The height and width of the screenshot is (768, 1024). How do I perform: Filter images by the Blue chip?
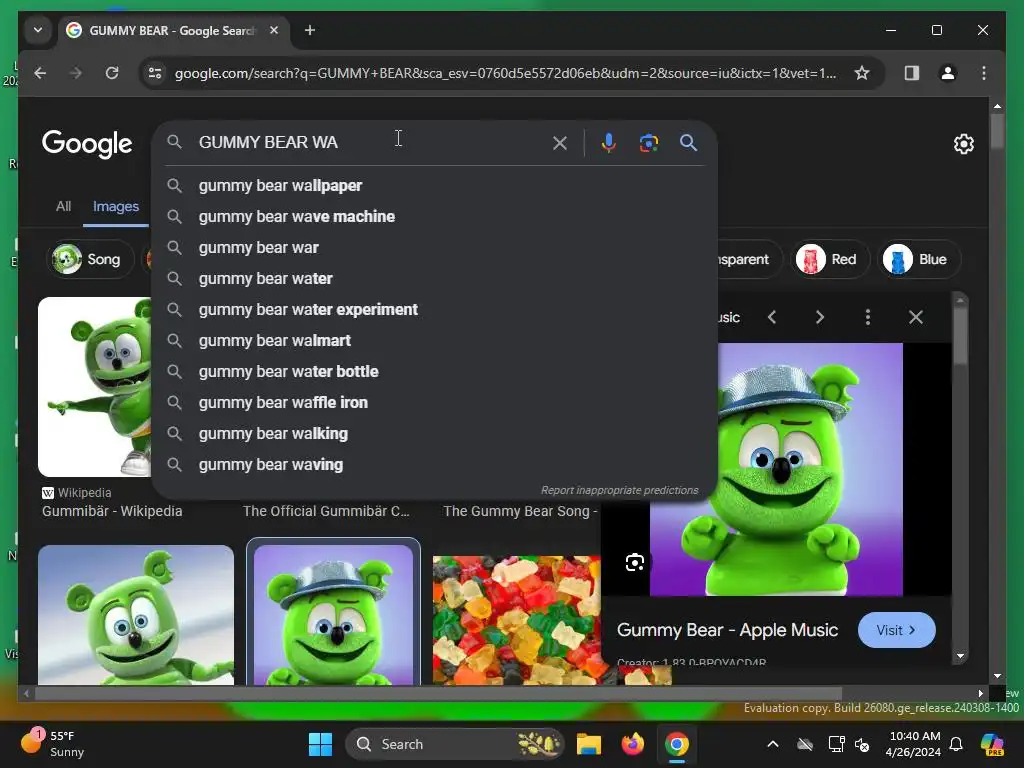pos(919,259)
